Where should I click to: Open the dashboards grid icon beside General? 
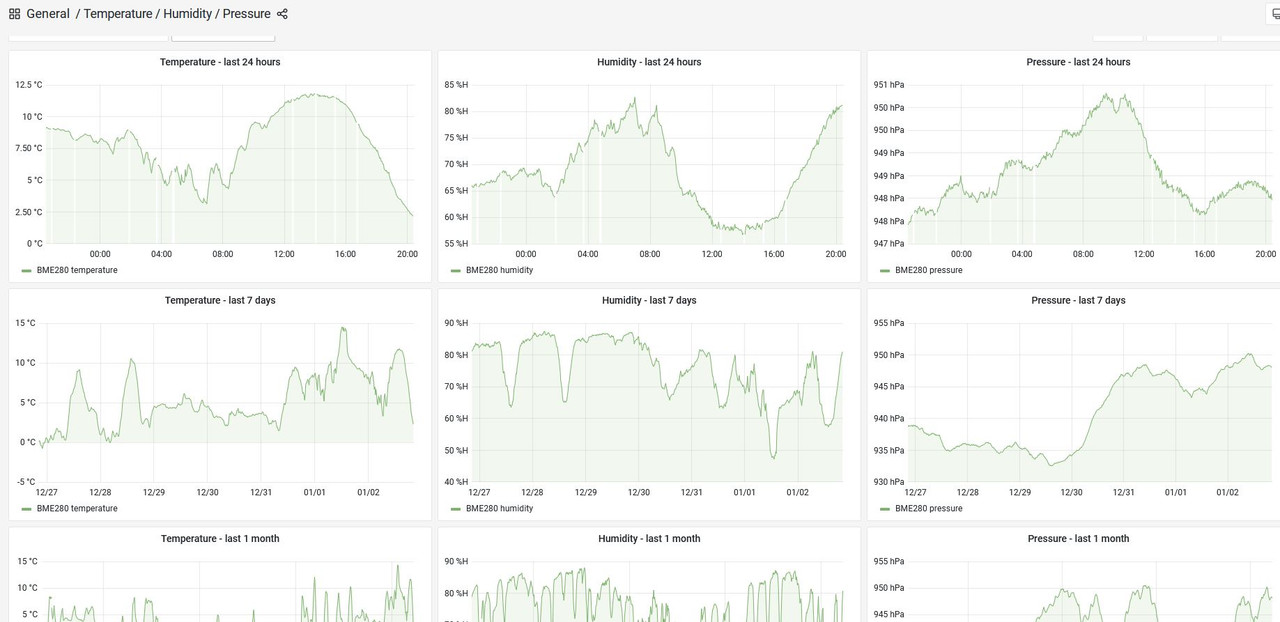pyautogui.click(x=14, y=14)
